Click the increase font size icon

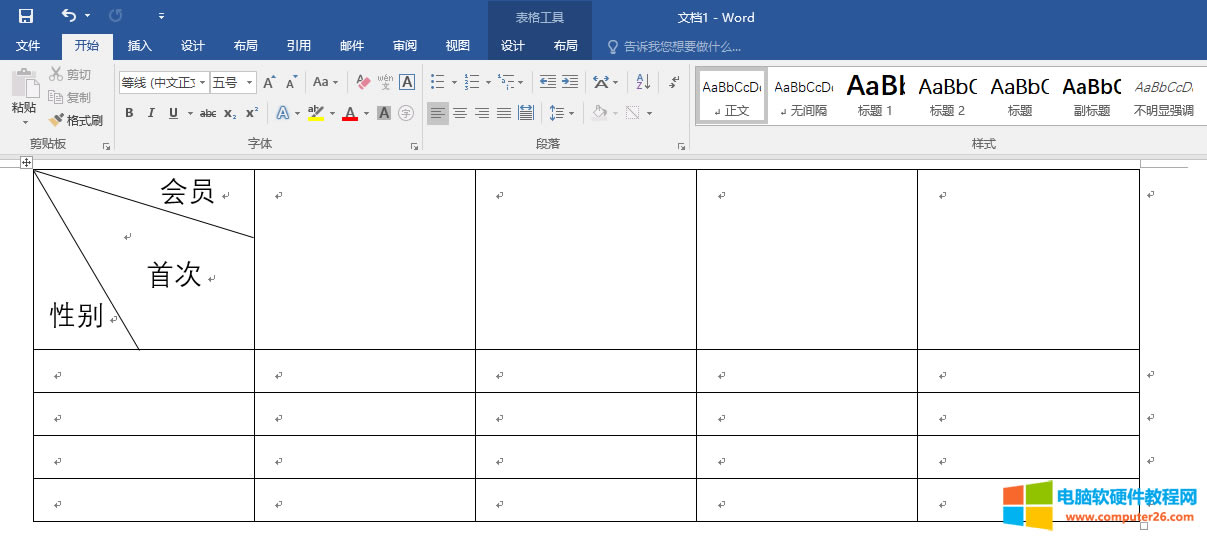(269, 82)
